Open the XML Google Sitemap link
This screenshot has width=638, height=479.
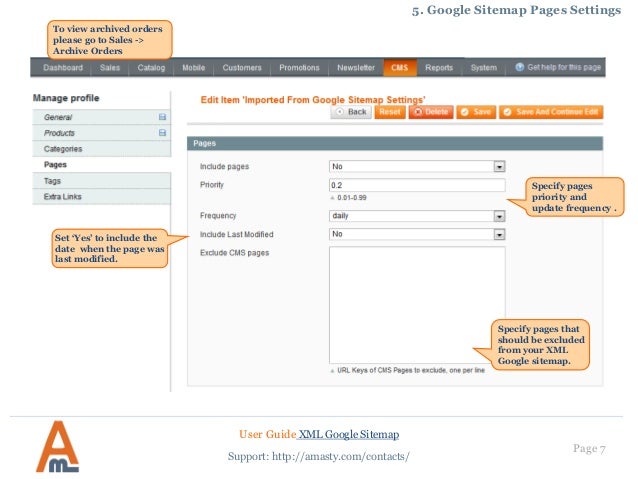click(x=348, y=434)
